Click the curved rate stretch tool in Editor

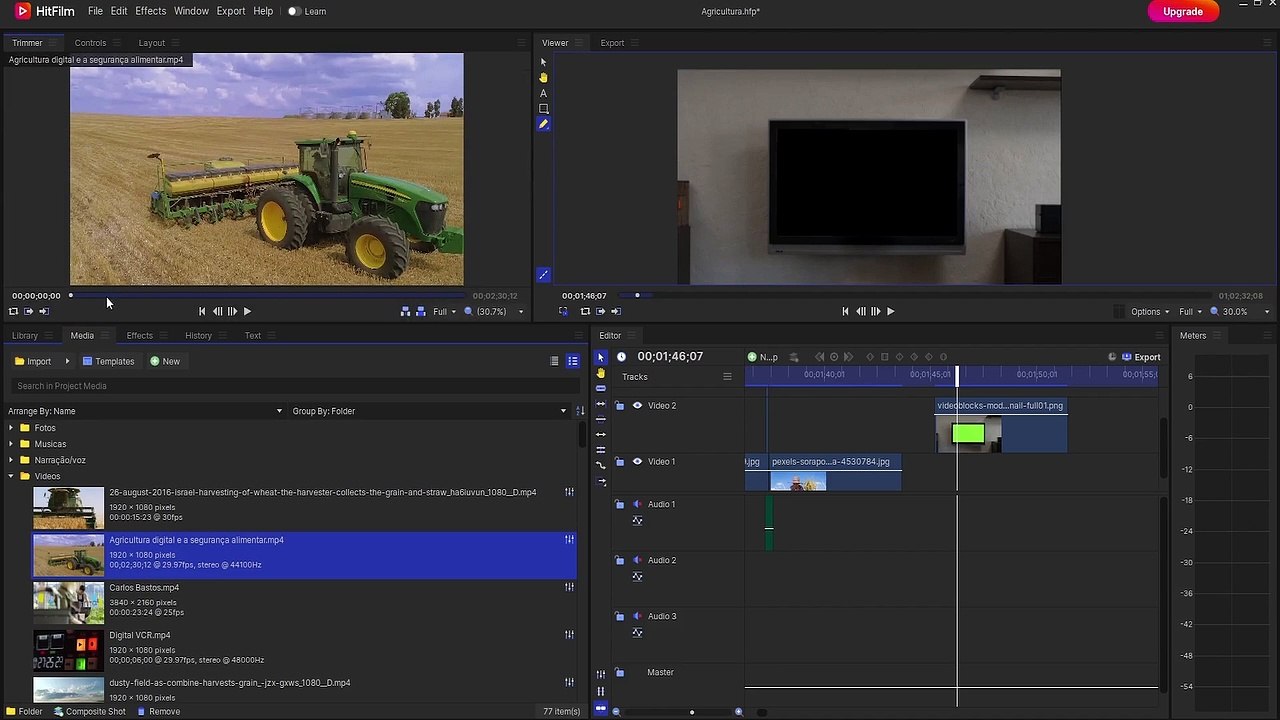pos(601,465)
